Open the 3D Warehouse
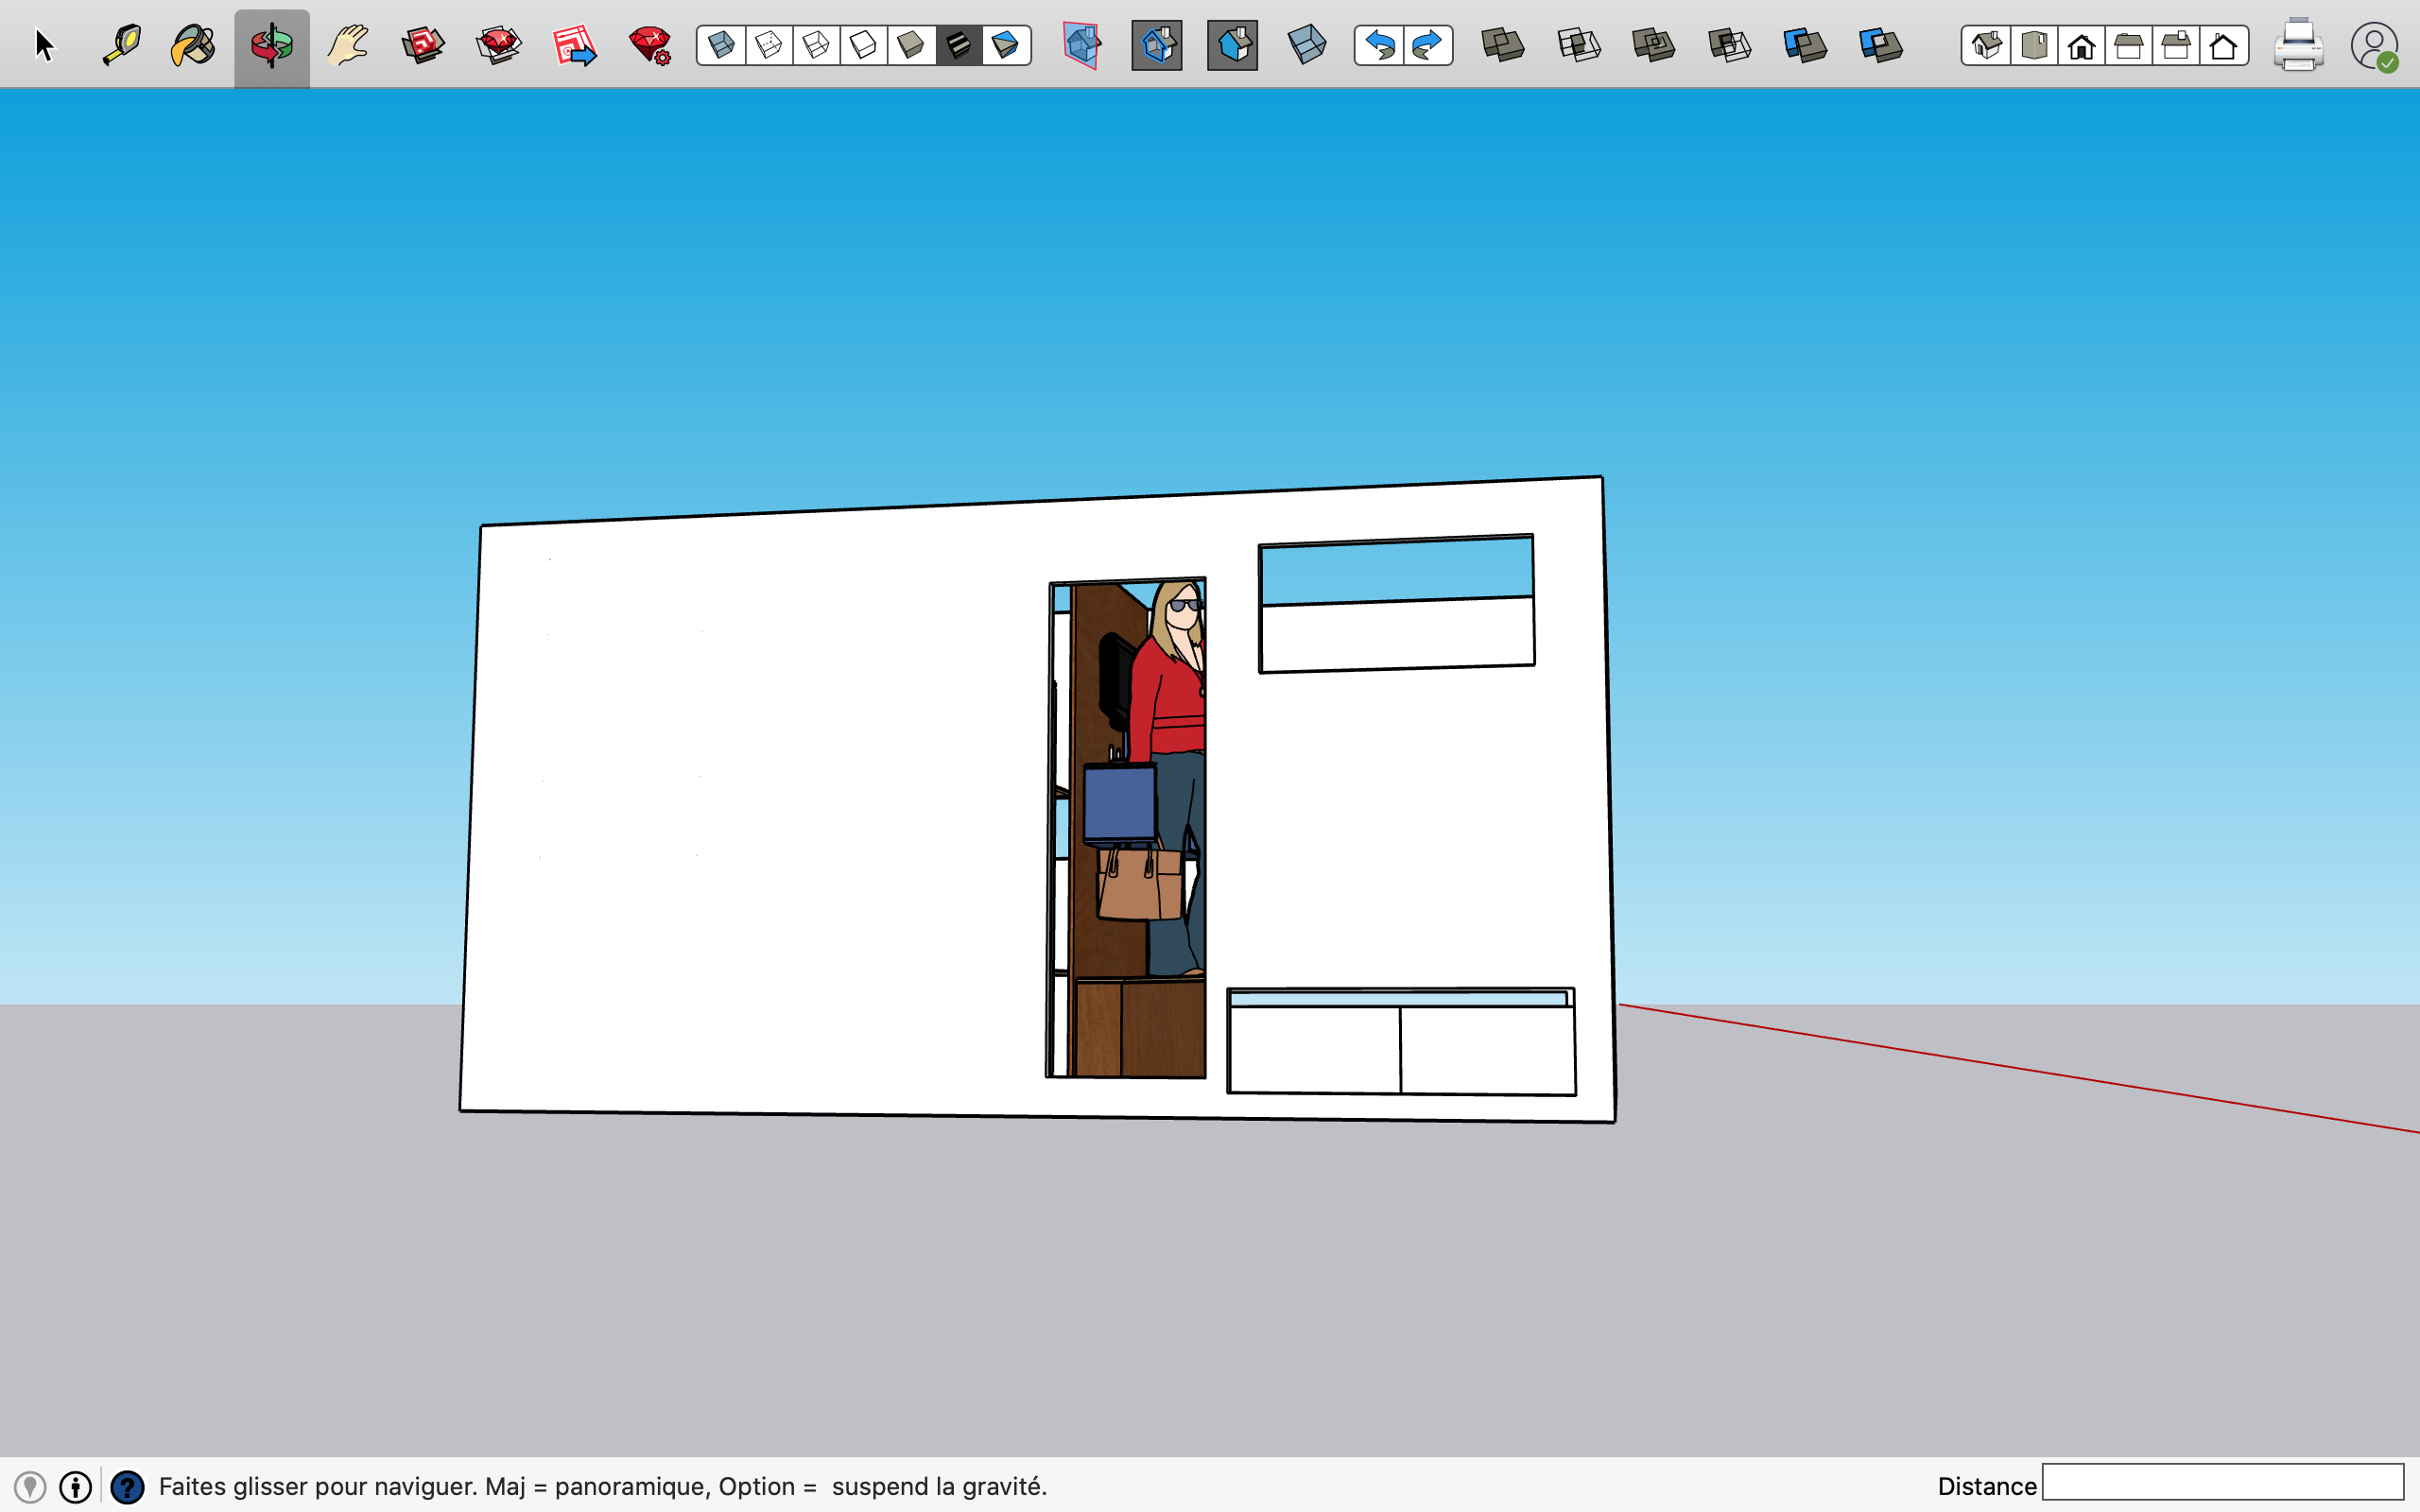This screenshot has height=1512, width=2420. [x=423, y=45]
